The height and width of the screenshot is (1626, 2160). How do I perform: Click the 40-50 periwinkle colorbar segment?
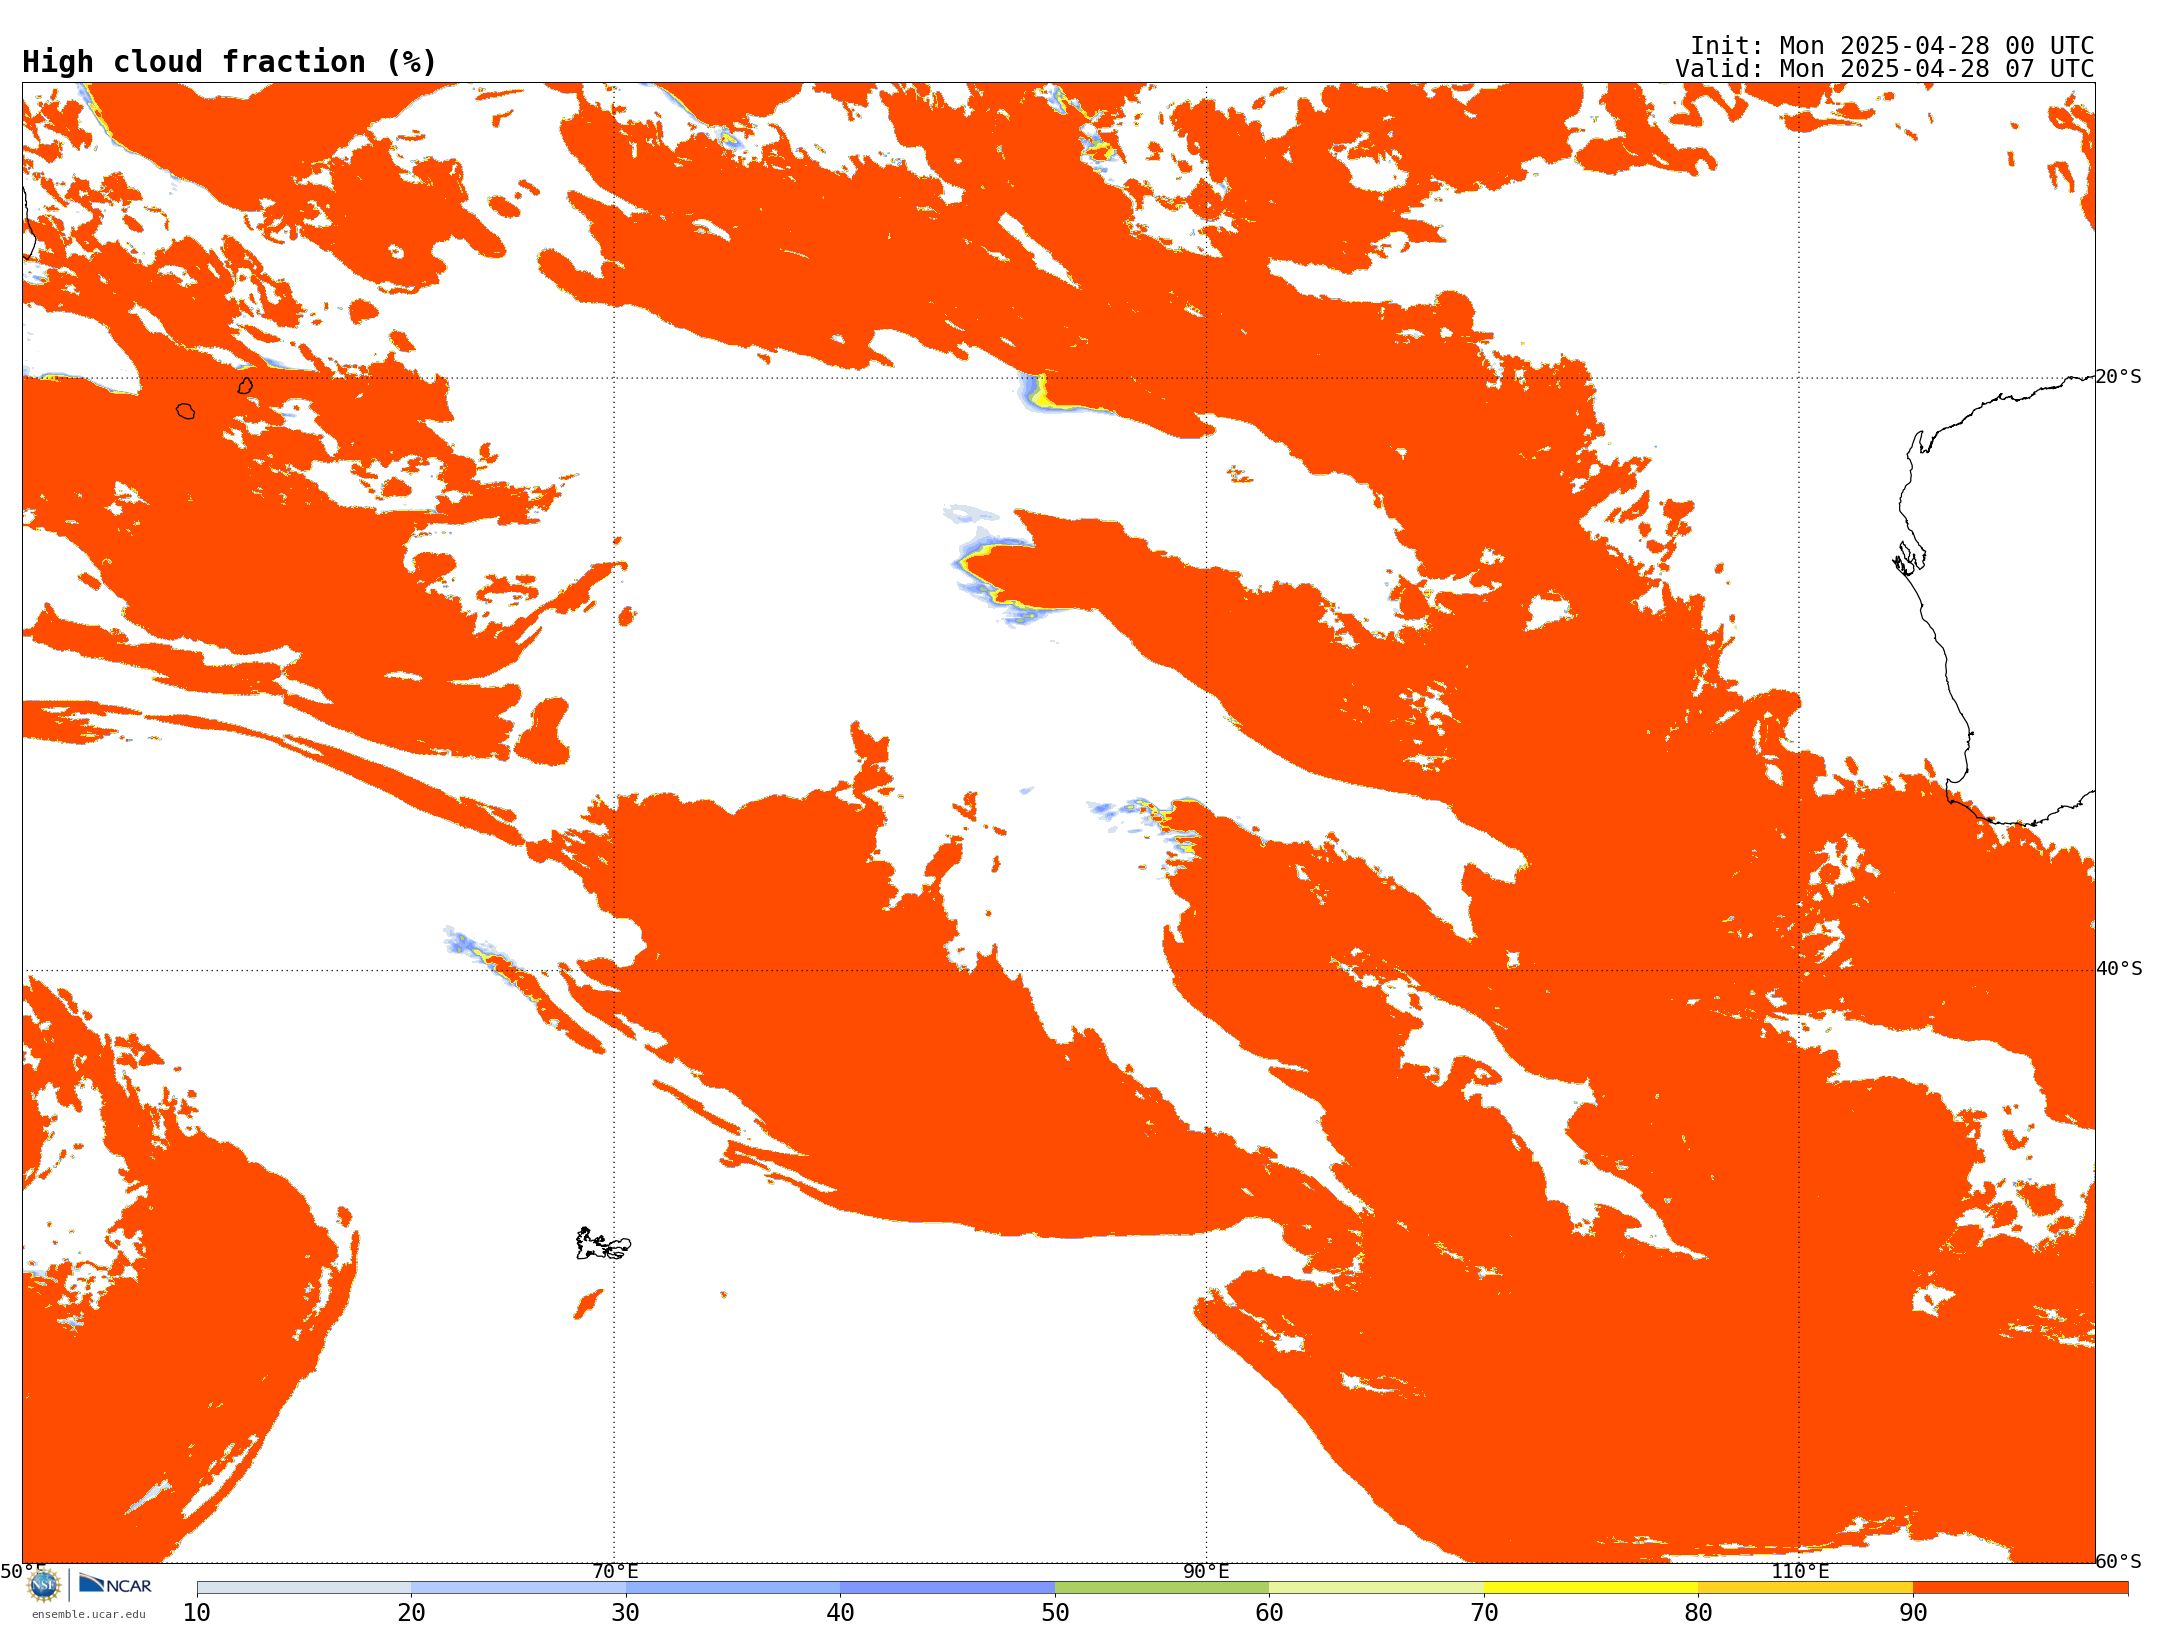[x=948, y=1588]
